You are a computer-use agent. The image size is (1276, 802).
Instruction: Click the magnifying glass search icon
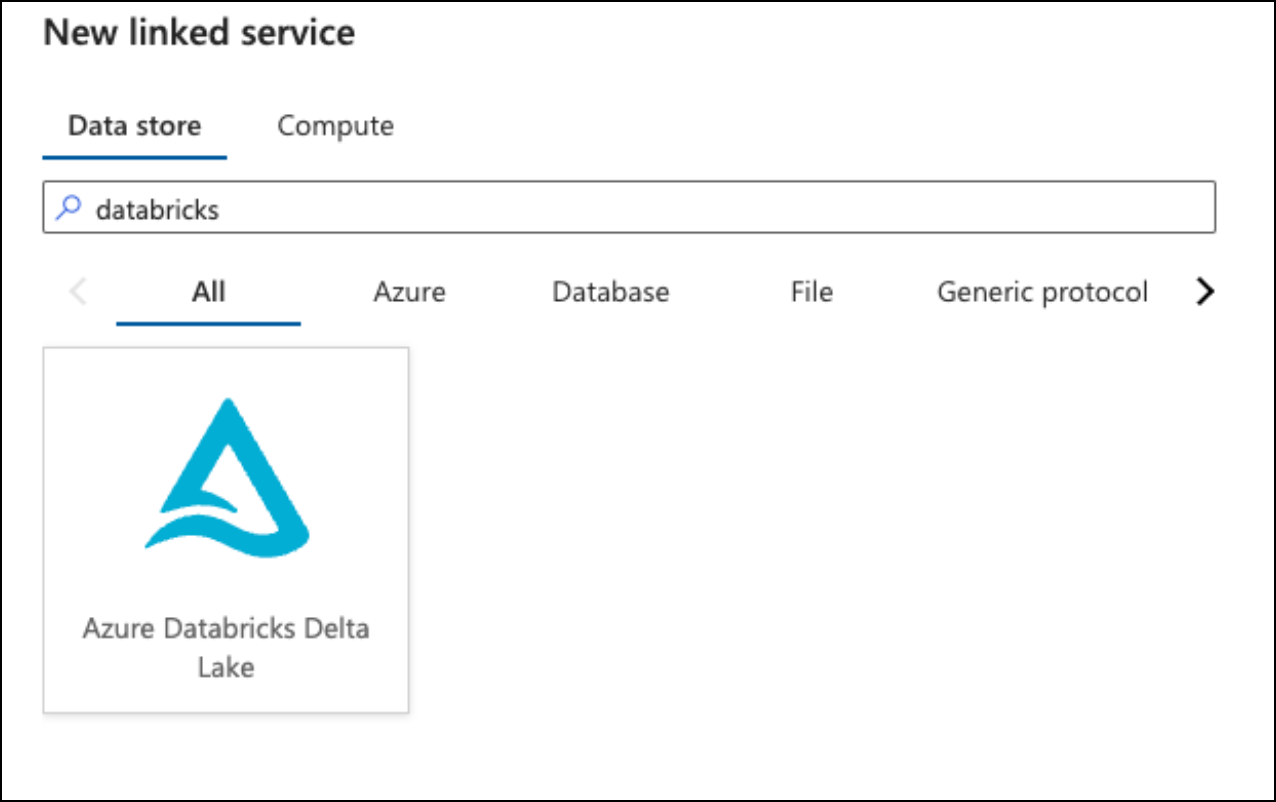click(x=66, y=207)
